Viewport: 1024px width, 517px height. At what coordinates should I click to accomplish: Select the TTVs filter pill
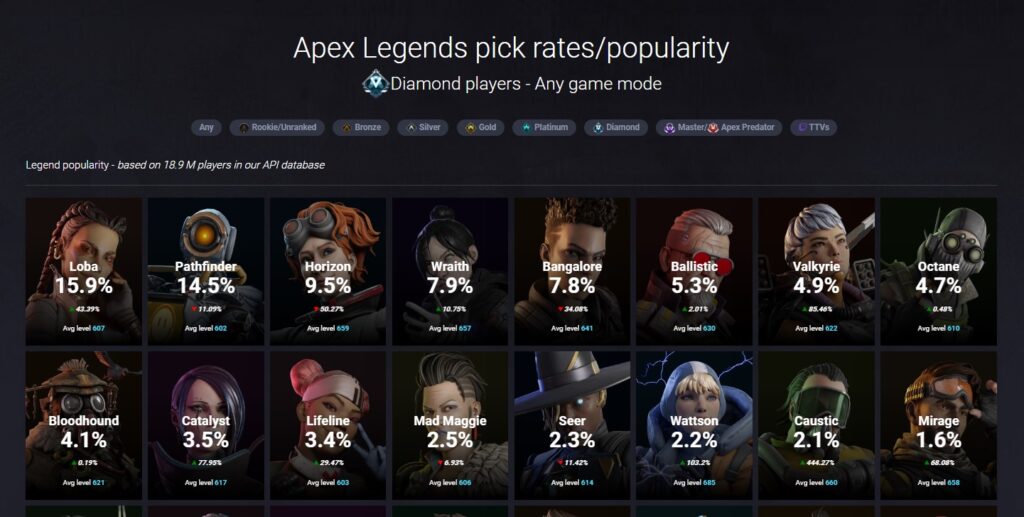point(813,127)
